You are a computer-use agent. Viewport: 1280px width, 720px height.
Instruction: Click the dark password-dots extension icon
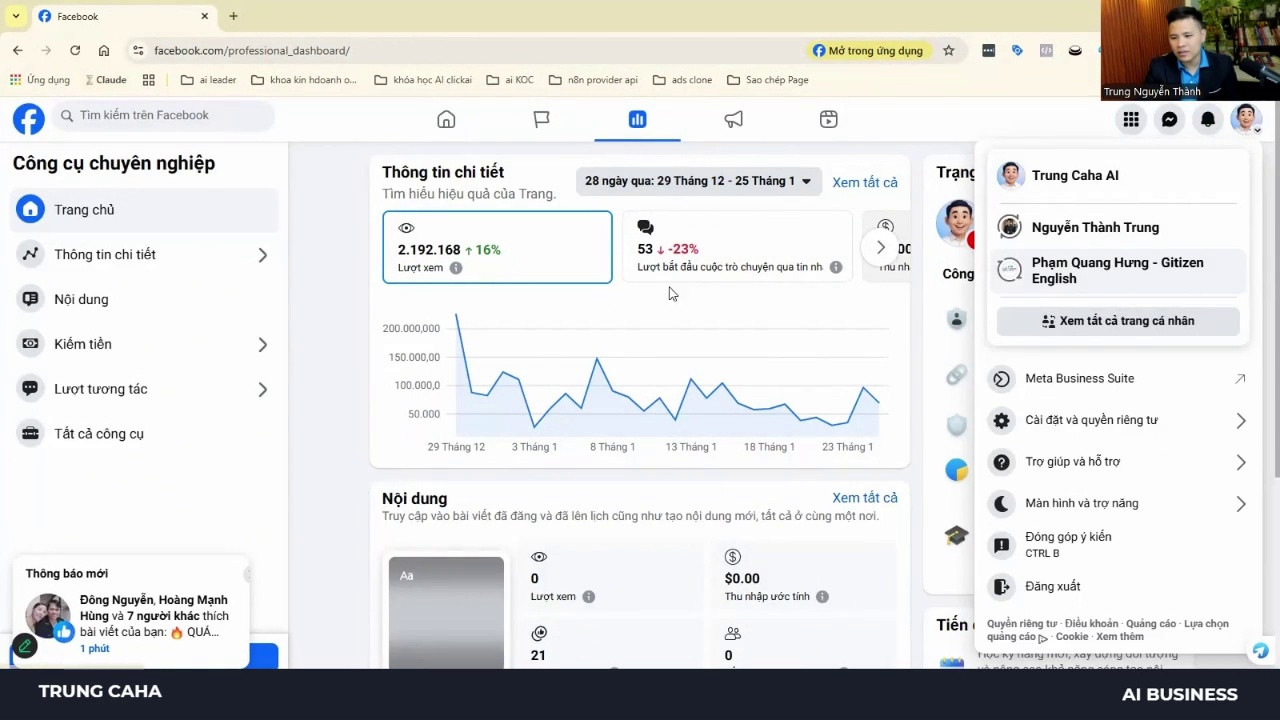coord(988,50)
